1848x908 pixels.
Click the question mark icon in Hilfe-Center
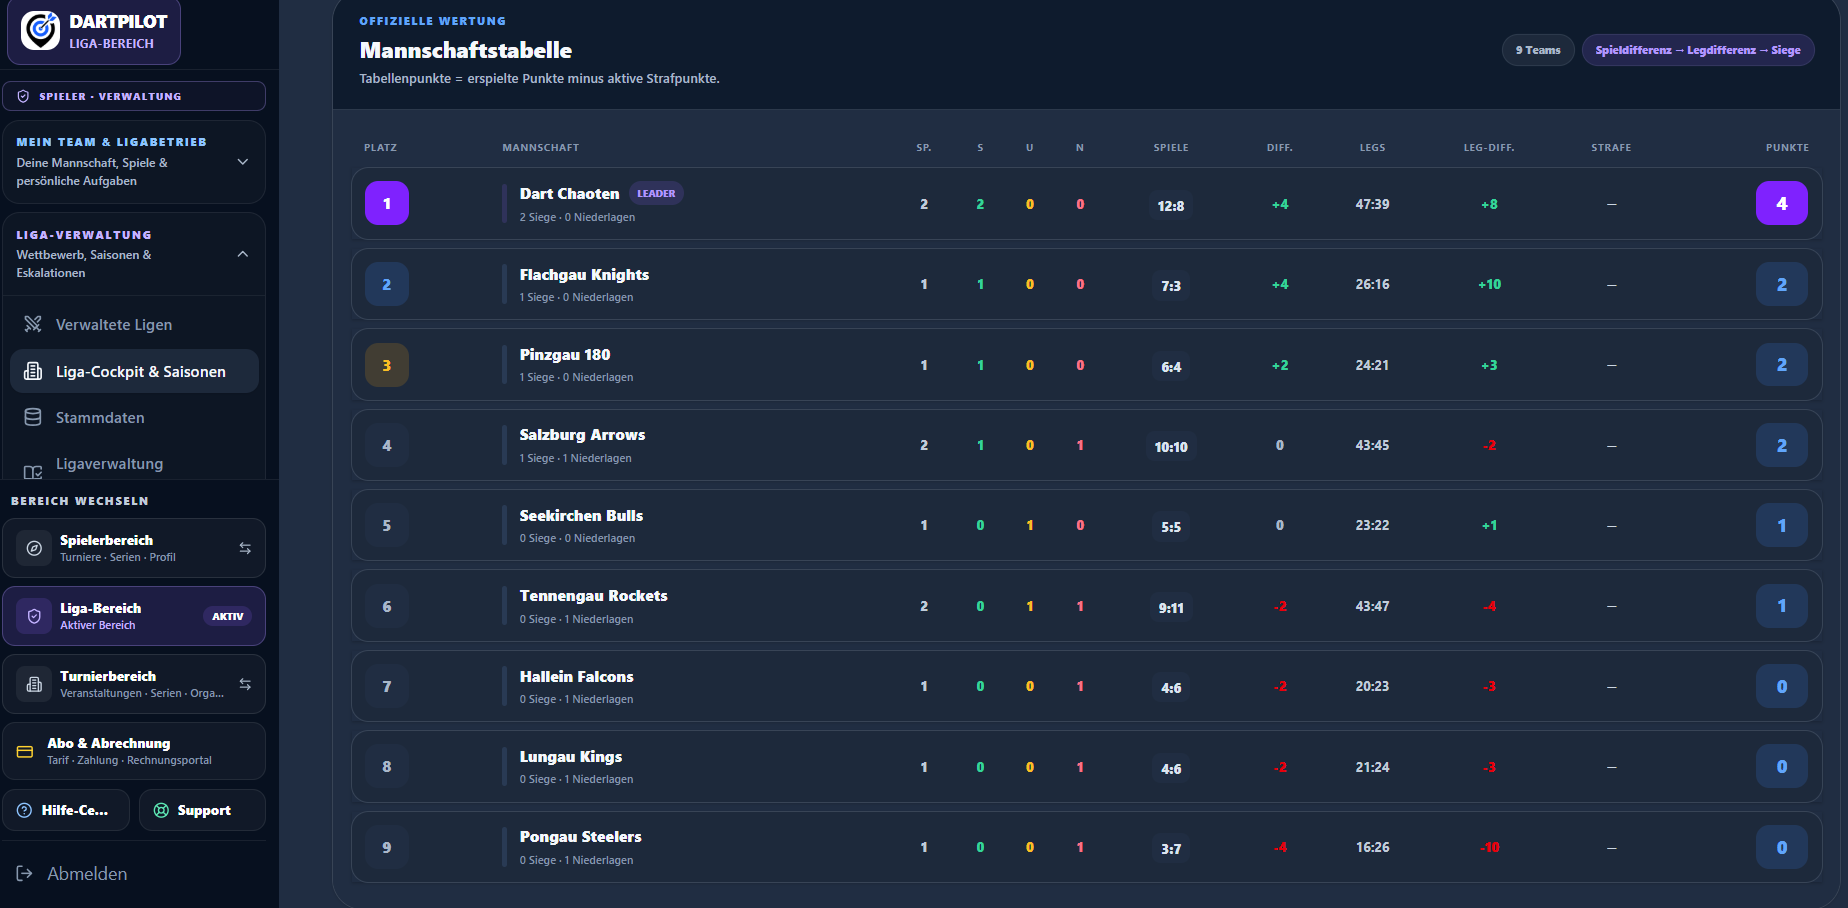click(x=25, y=810)
